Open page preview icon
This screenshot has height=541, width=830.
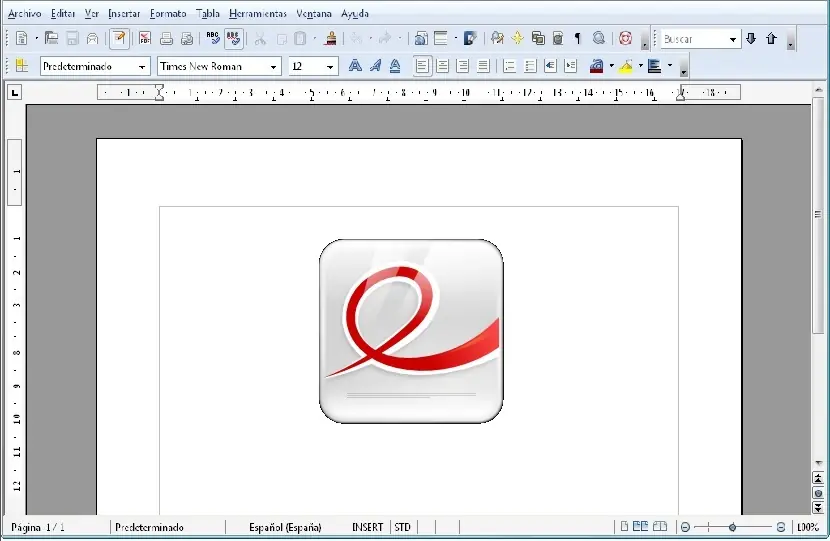(x=187, y=39)
